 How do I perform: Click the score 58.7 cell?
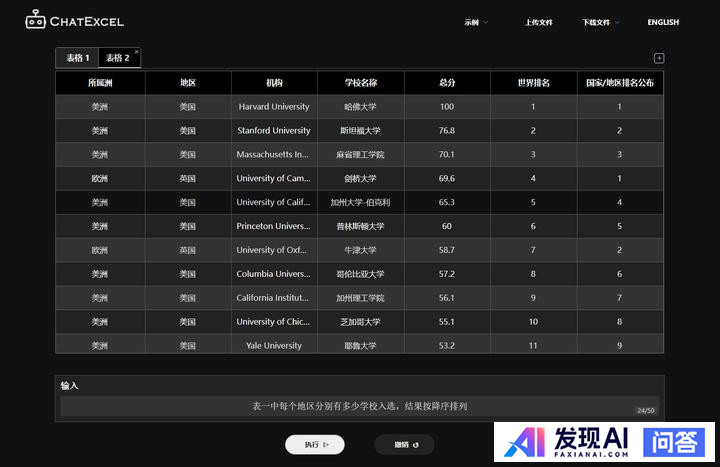pyautogui.click(x=447, y=250)
